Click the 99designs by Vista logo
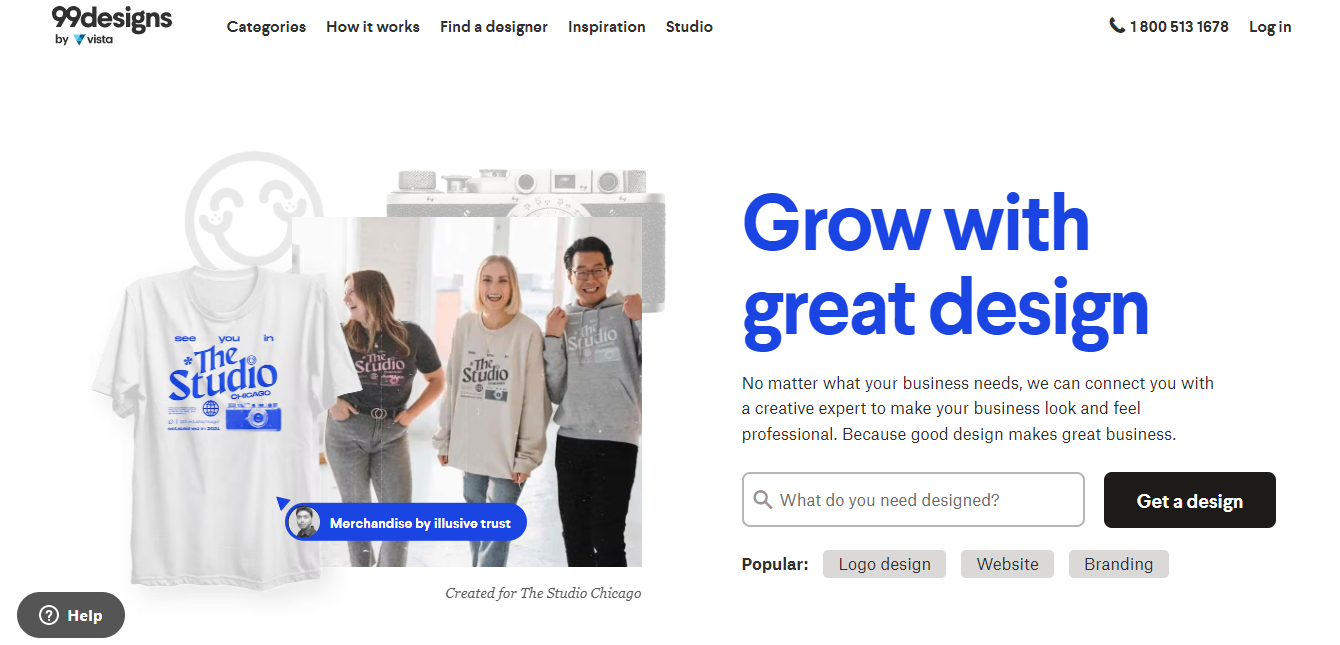 [112, 26]
